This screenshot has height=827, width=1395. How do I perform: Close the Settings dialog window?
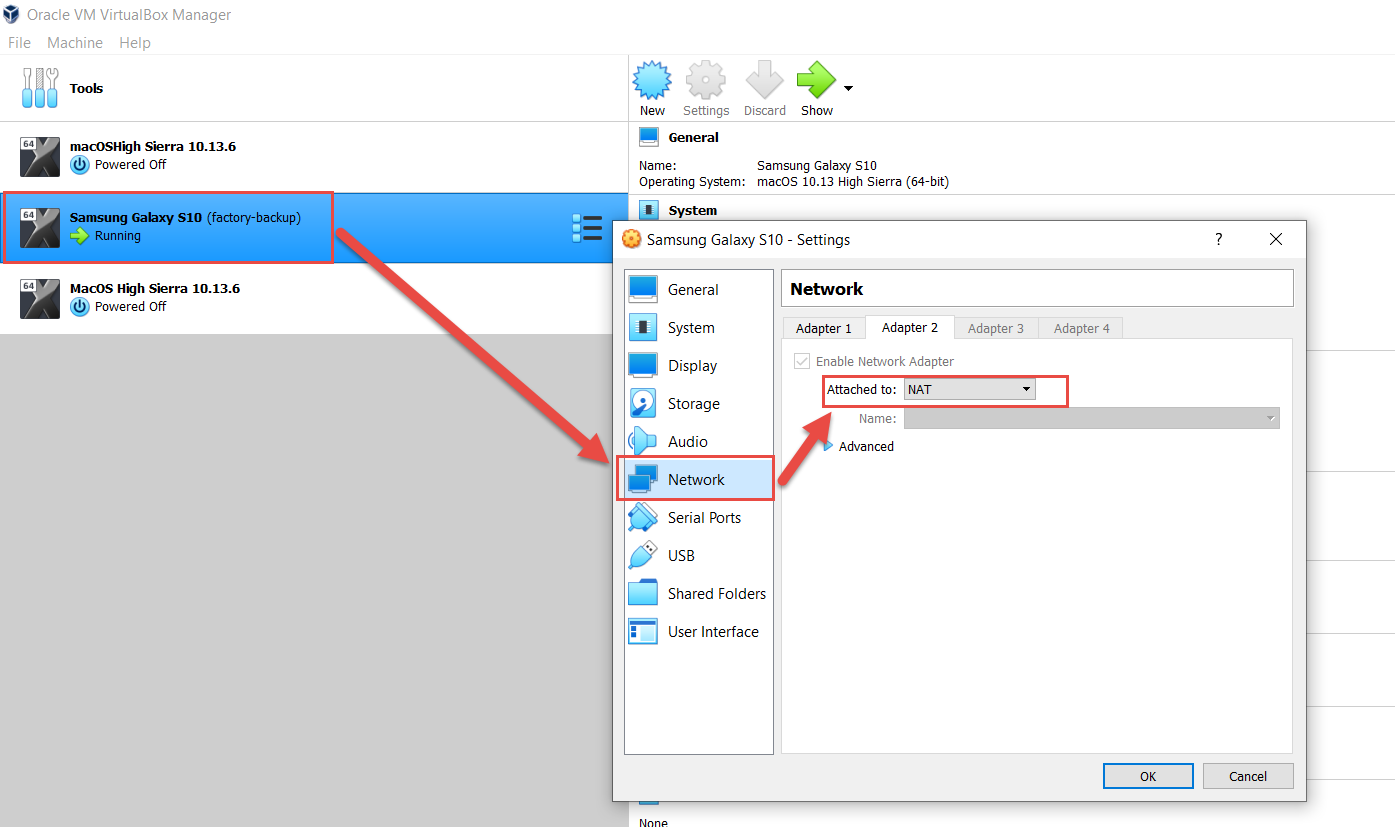pyautogui.click(x=1275, y=239)
